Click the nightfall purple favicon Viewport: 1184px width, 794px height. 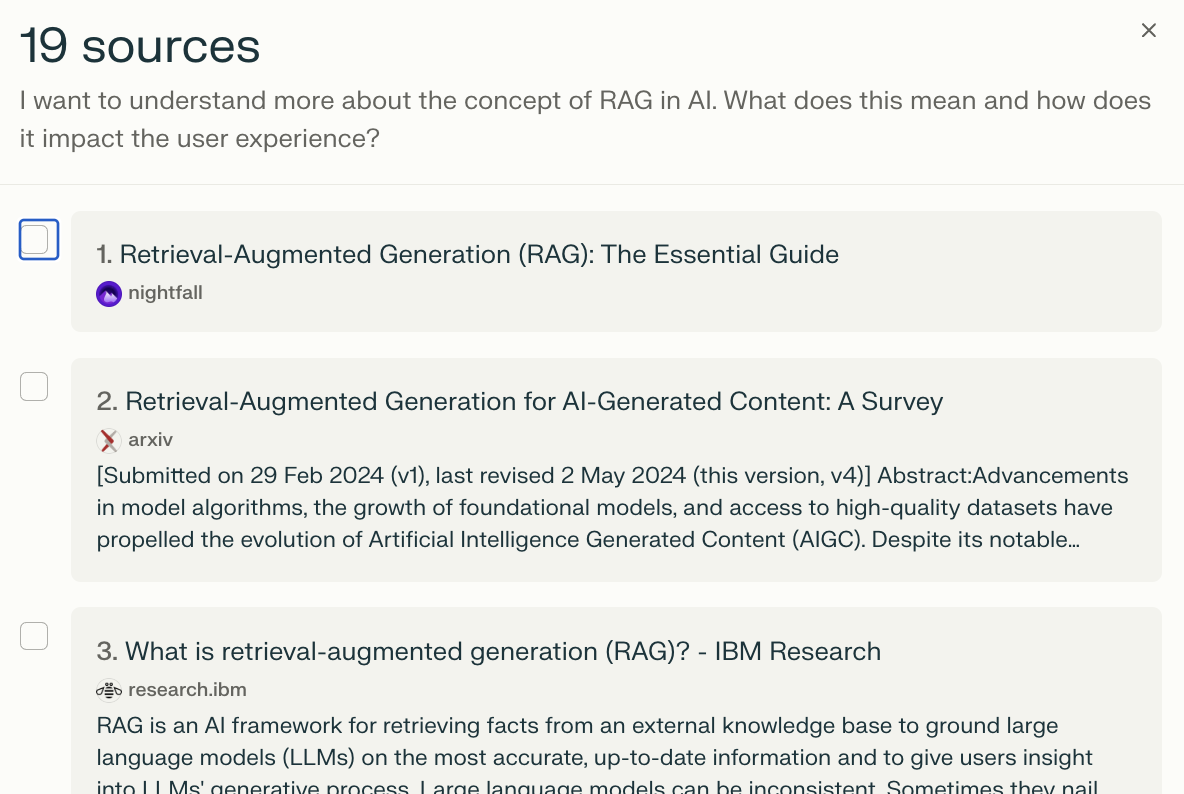(109, 294)
